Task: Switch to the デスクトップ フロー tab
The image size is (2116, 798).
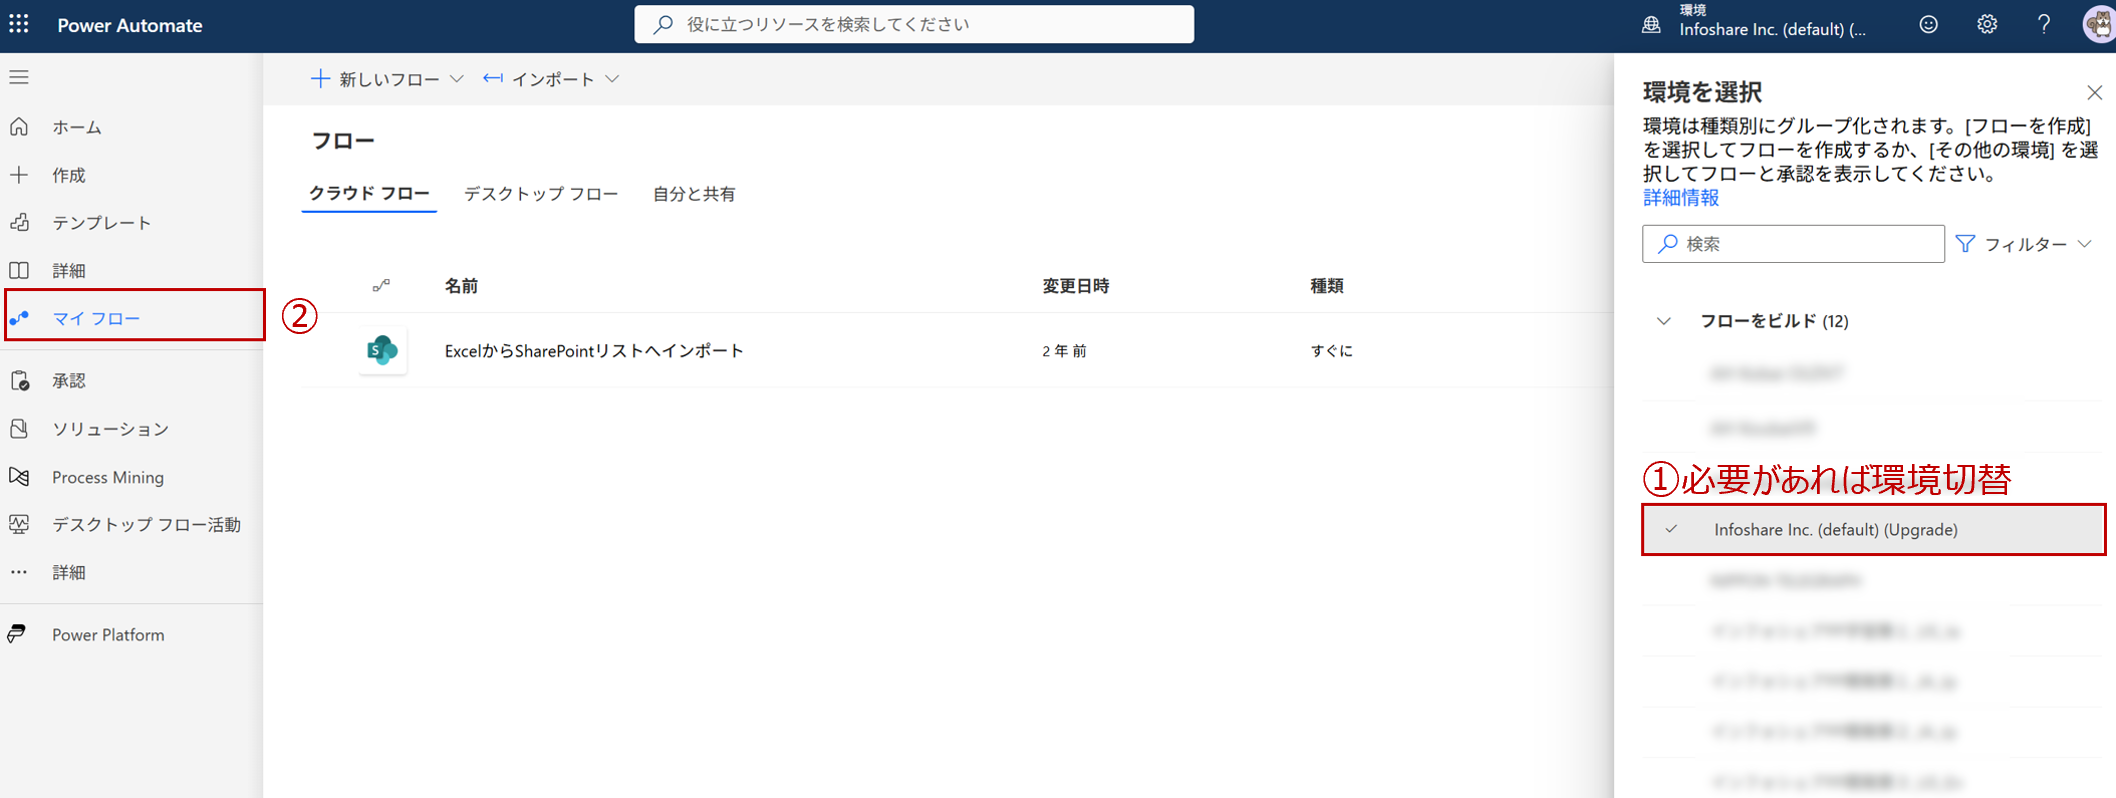Action: 540,194
